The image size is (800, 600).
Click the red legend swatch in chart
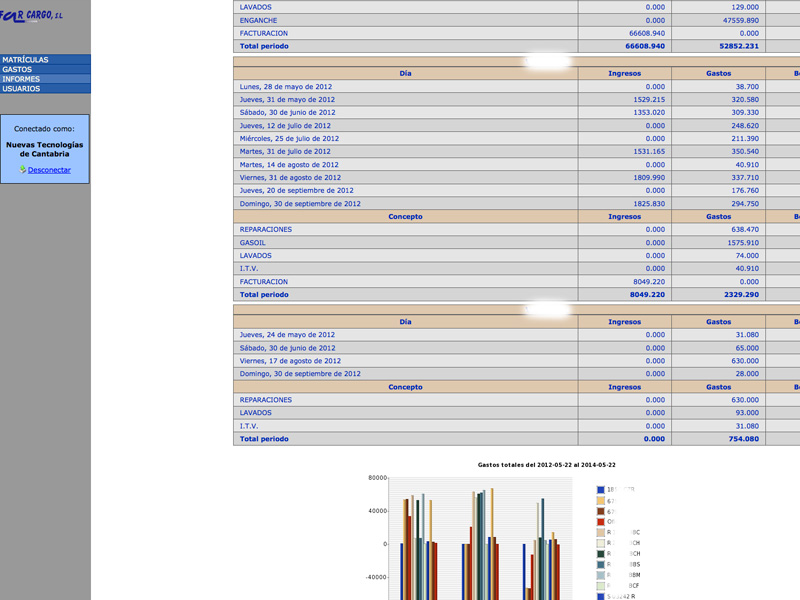coord(601,521)
